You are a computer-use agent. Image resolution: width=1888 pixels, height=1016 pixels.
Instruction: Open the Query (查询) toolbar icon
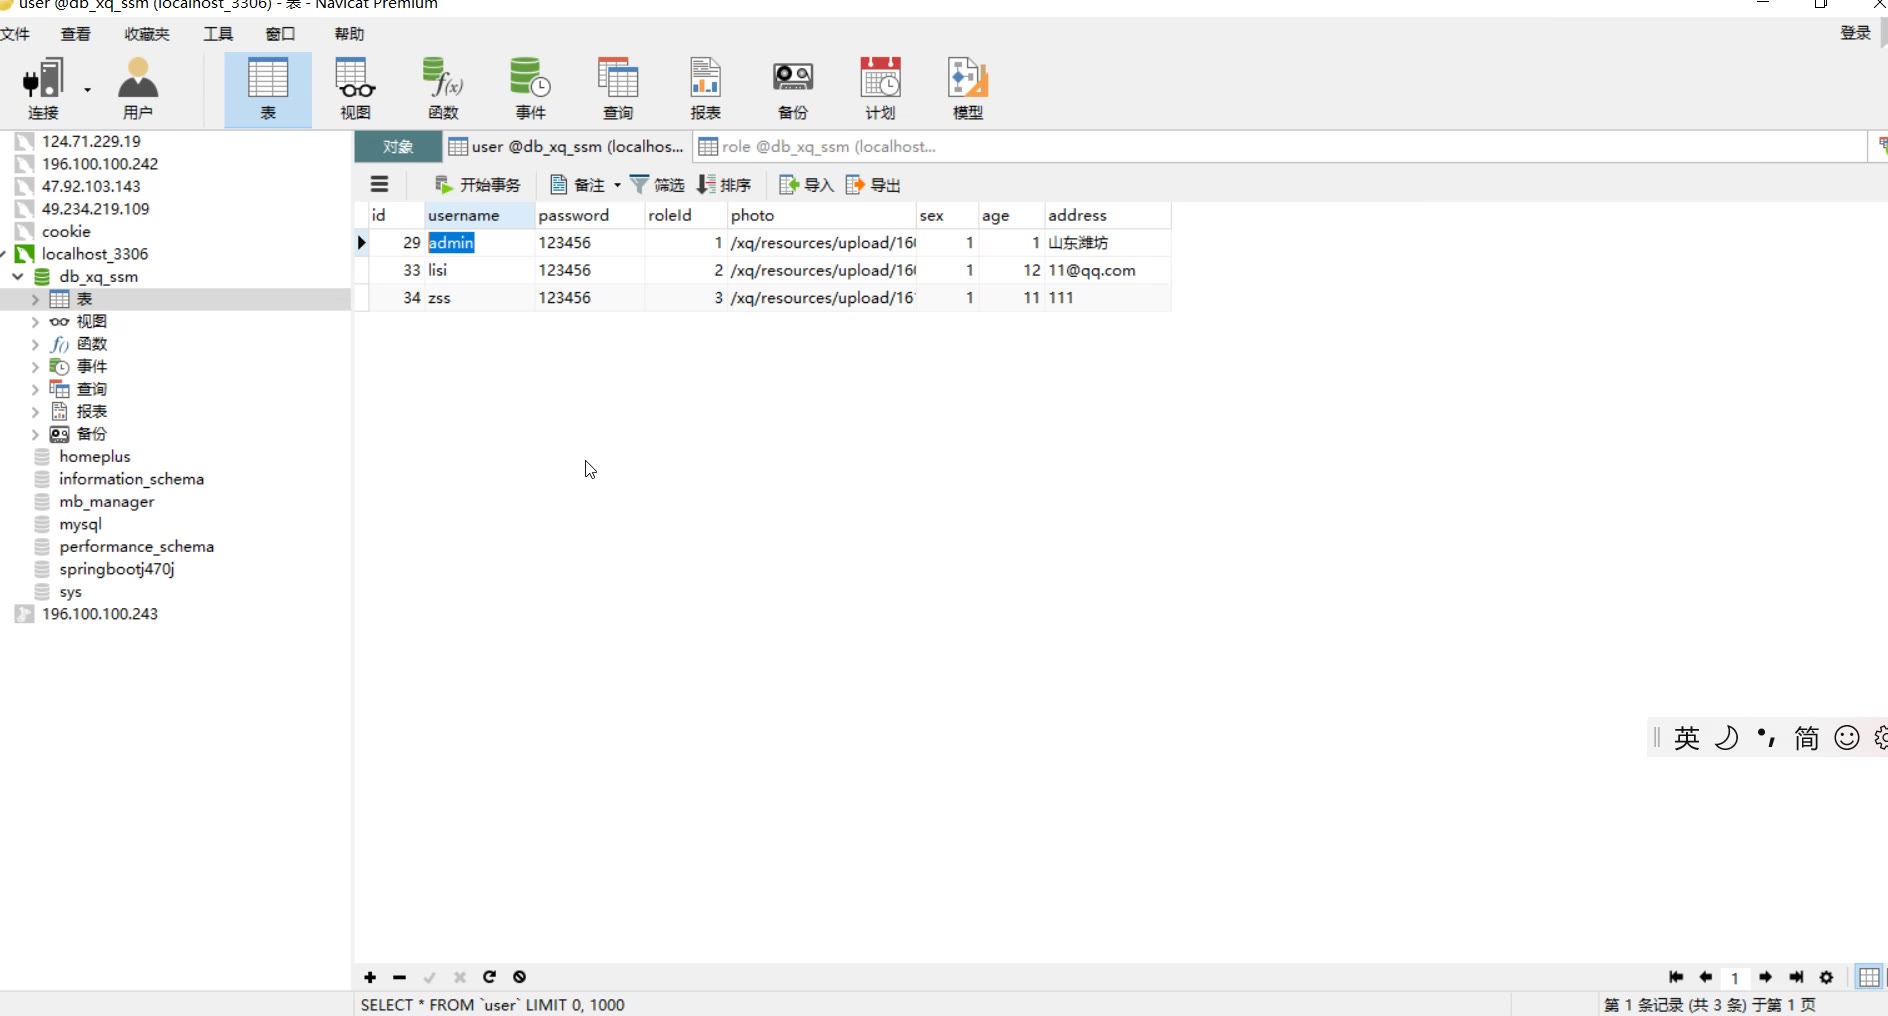[618, 89]
